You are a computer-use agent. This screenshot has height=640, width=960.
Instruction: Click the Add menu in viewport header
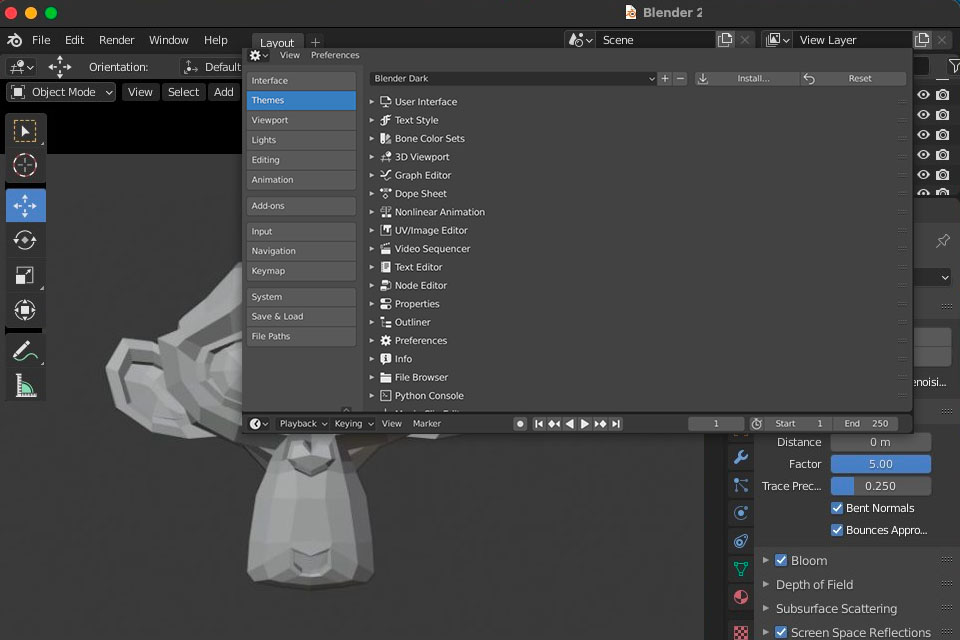pos(223,92)
